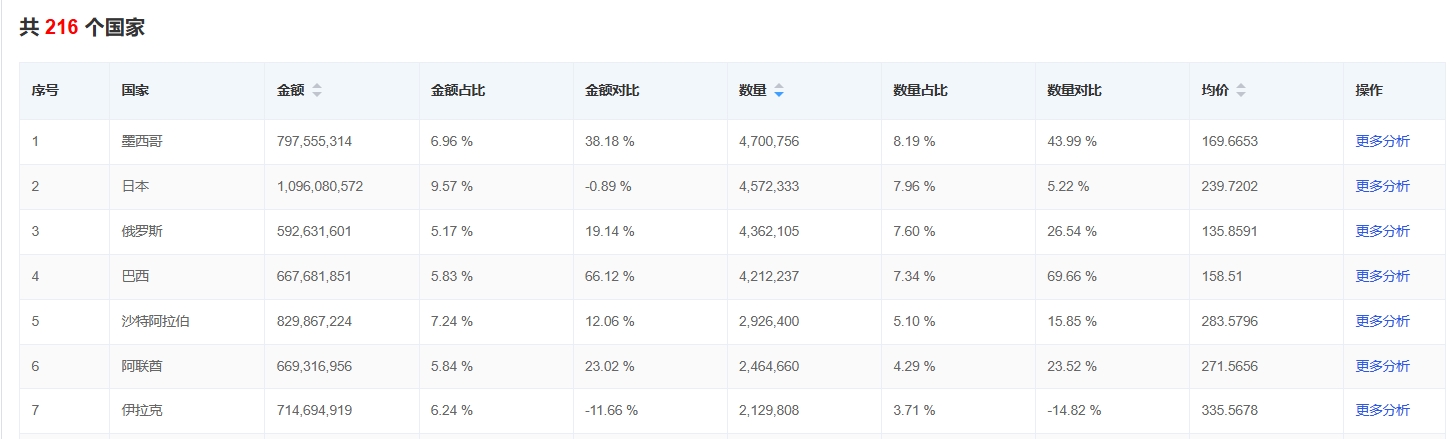Click average price 169.6653

coord(1230,141)
